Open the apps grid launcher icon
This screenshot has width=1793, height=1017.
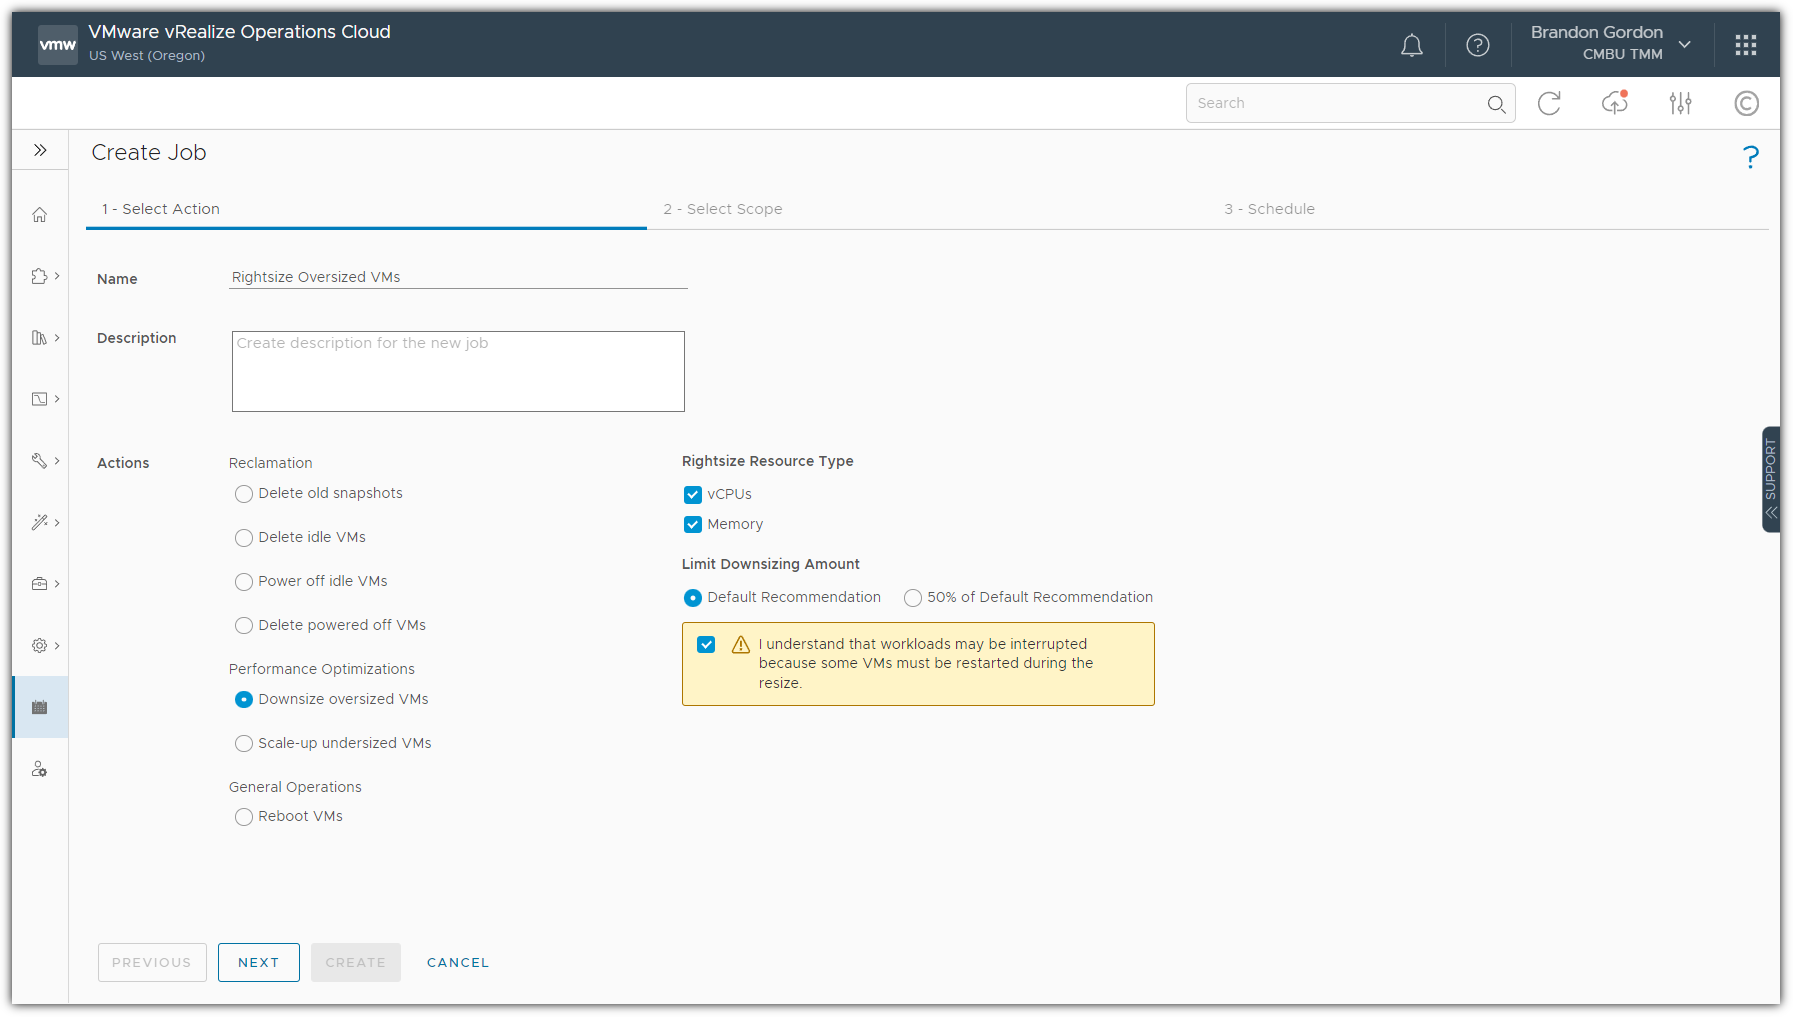click(1745, 45)
